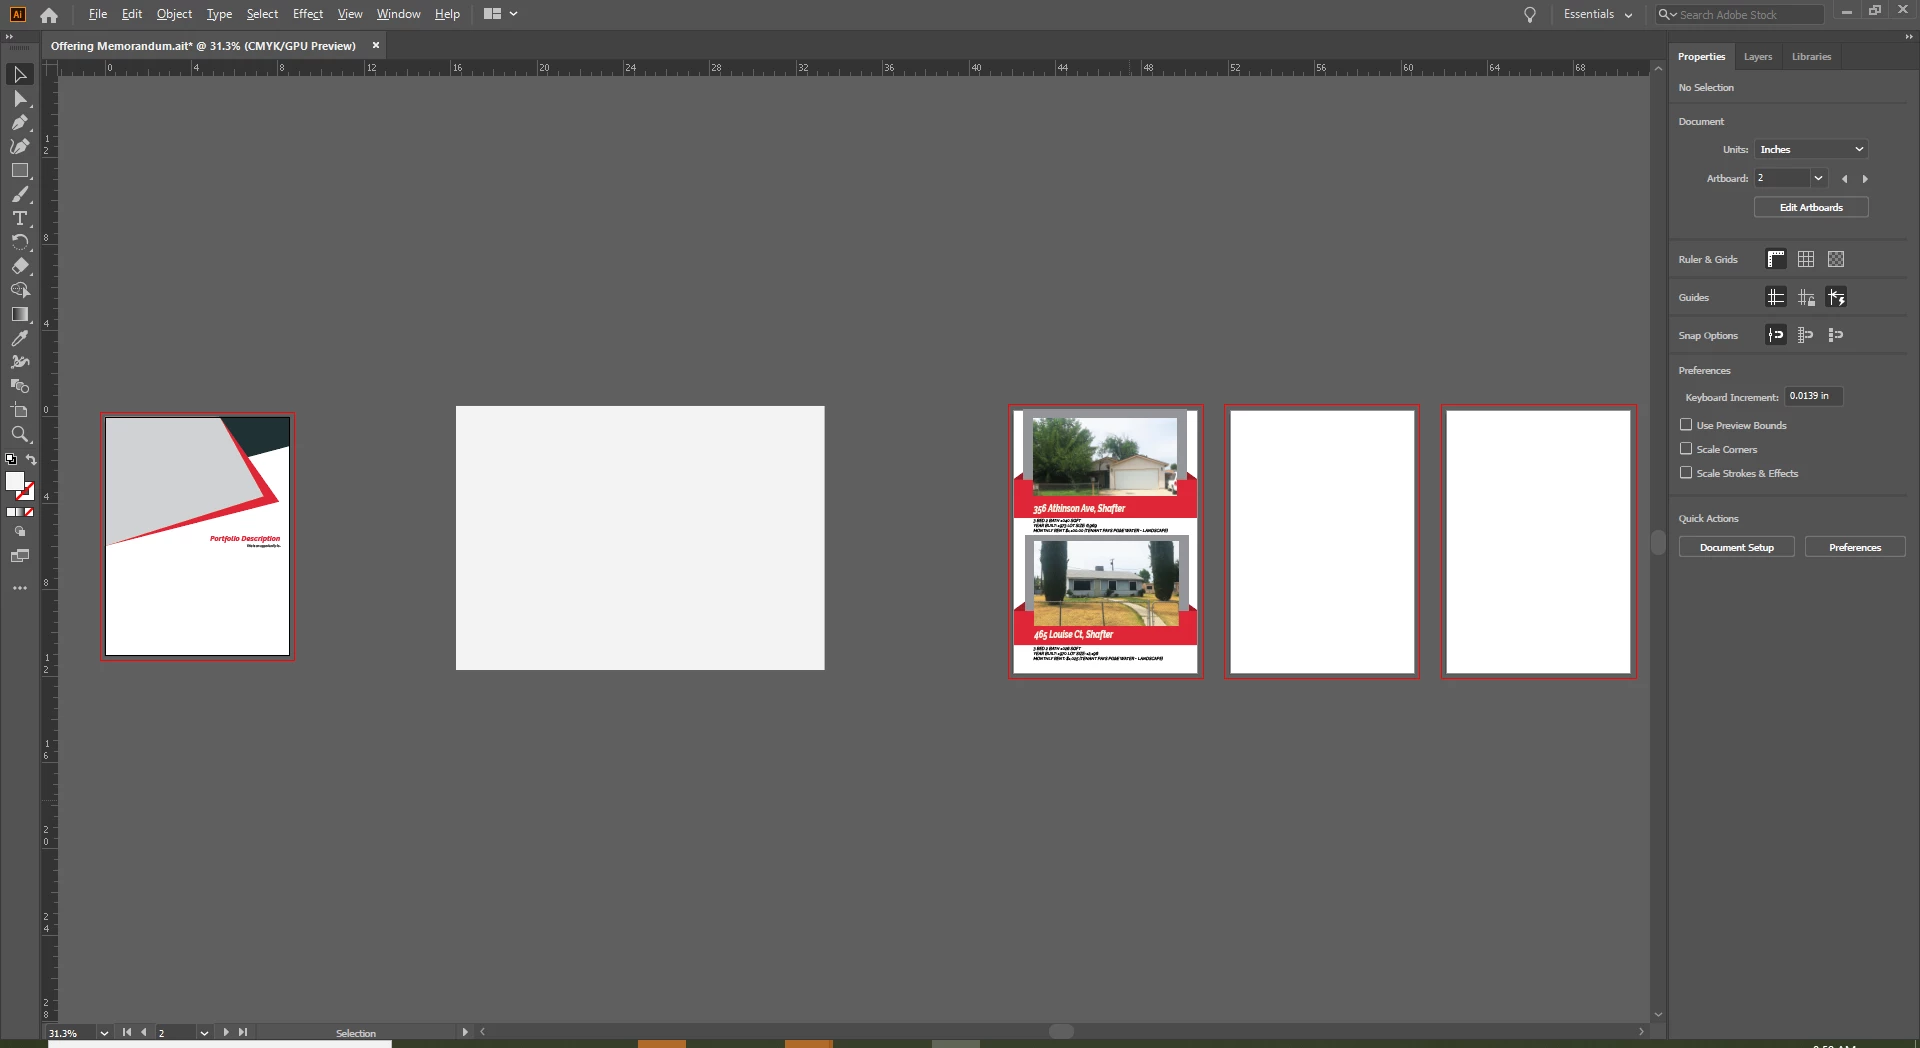Enable Scale Strokes & Effects checkbox
Image resolution: width=1920 pixels, height=1048 pixels.
click(1686, 473)
